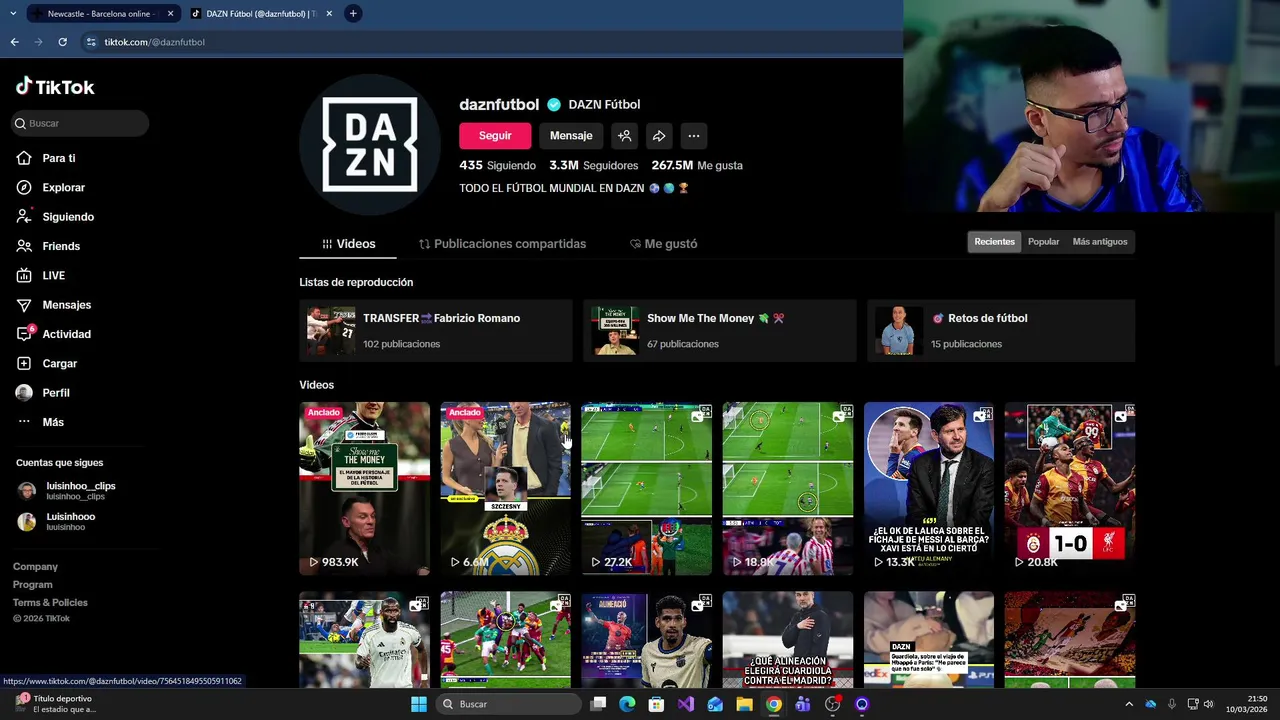Expand the Company footer section
The width and height of the screenshot is (1280, 720).
click(x=35, y=567)
